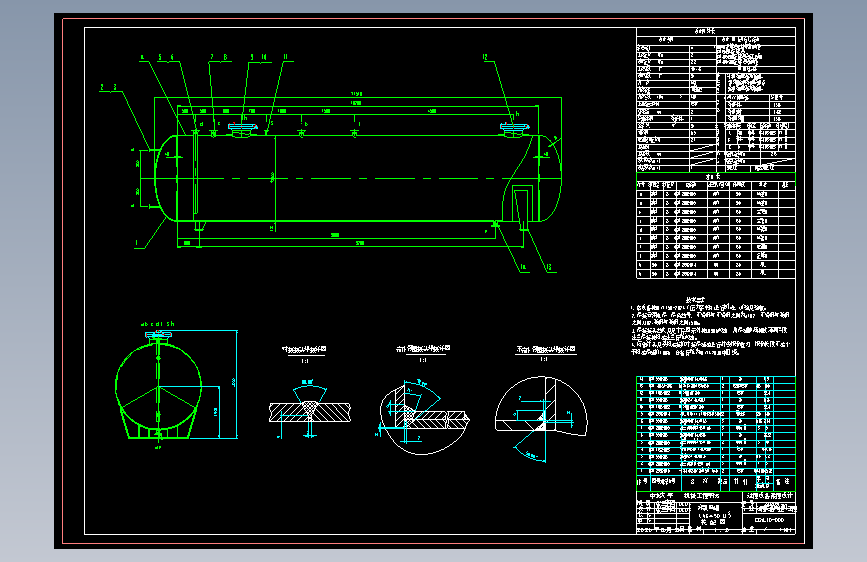Select the left elliptical head of the tank

tap(165, 178)
